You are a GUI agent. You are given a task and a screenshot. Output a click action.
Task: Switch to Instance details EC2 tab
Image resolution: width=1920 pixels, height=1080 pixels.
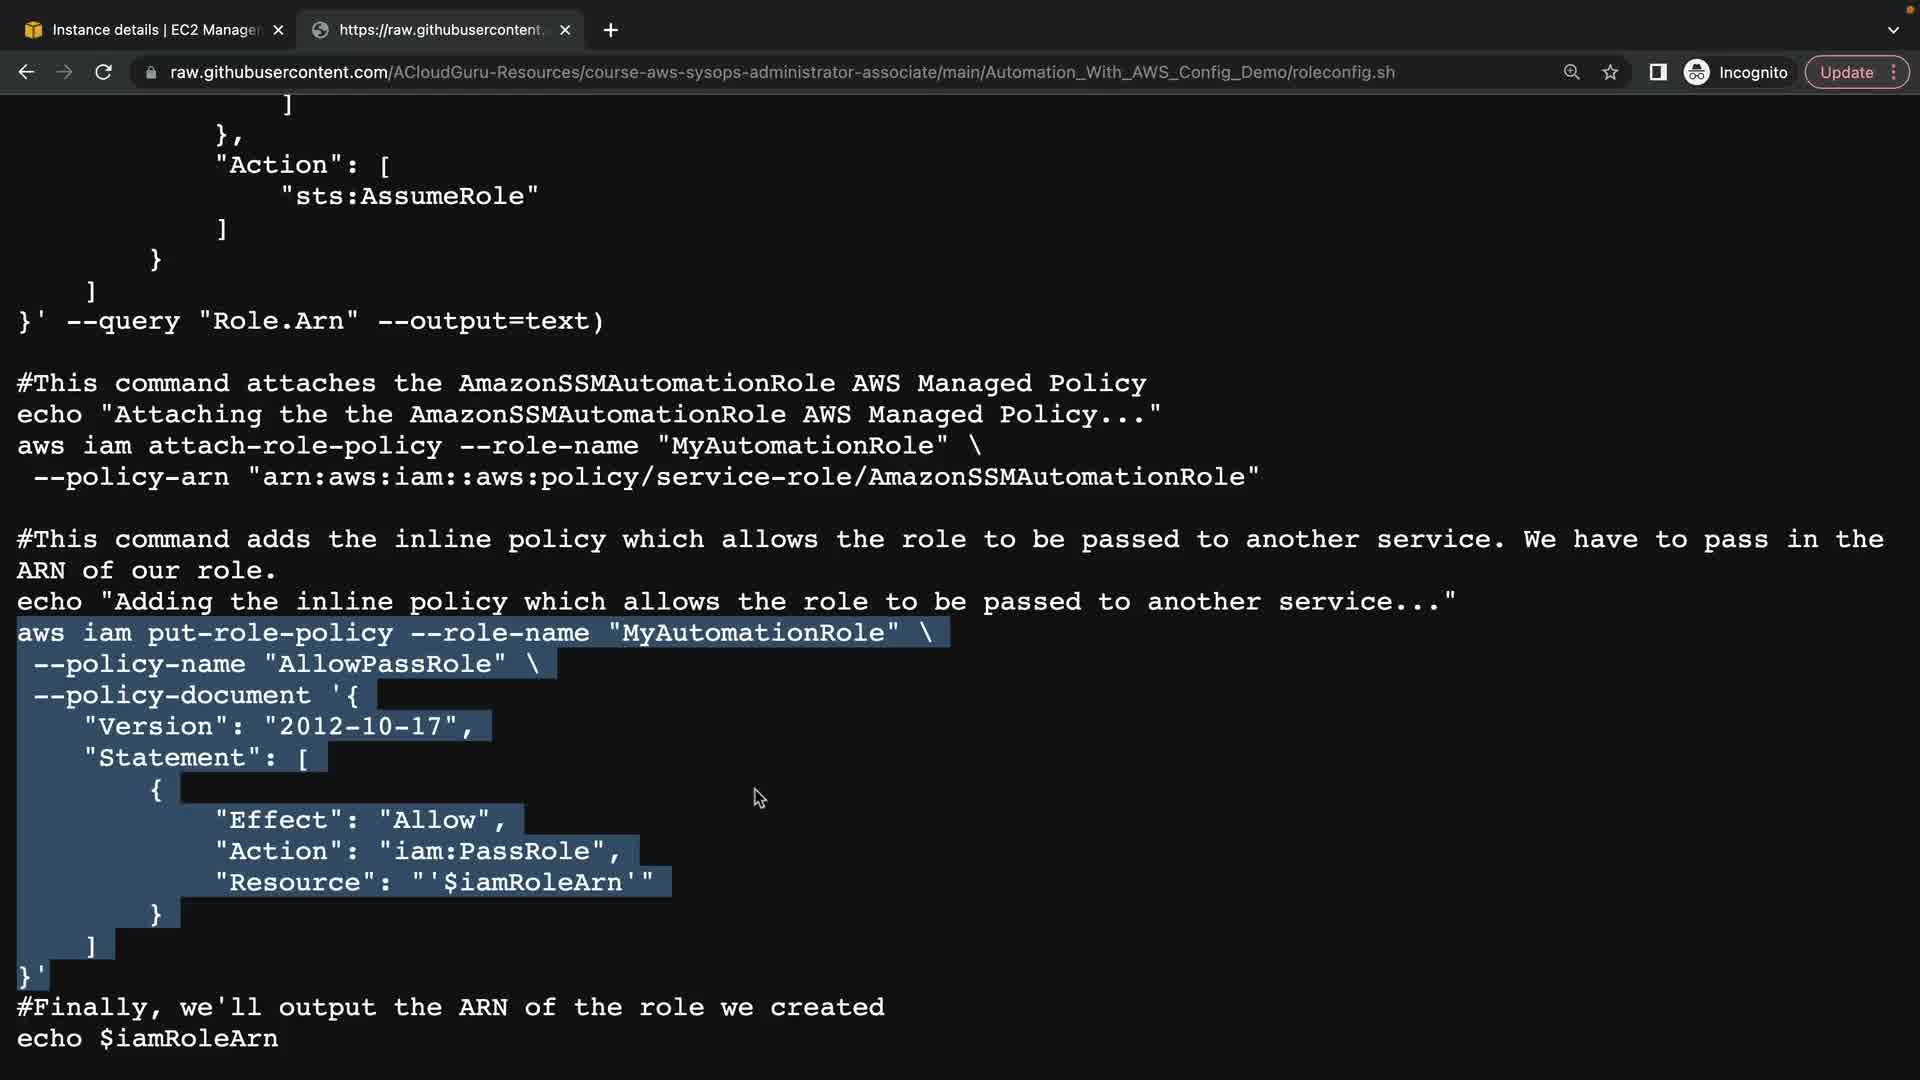(150, 30)
